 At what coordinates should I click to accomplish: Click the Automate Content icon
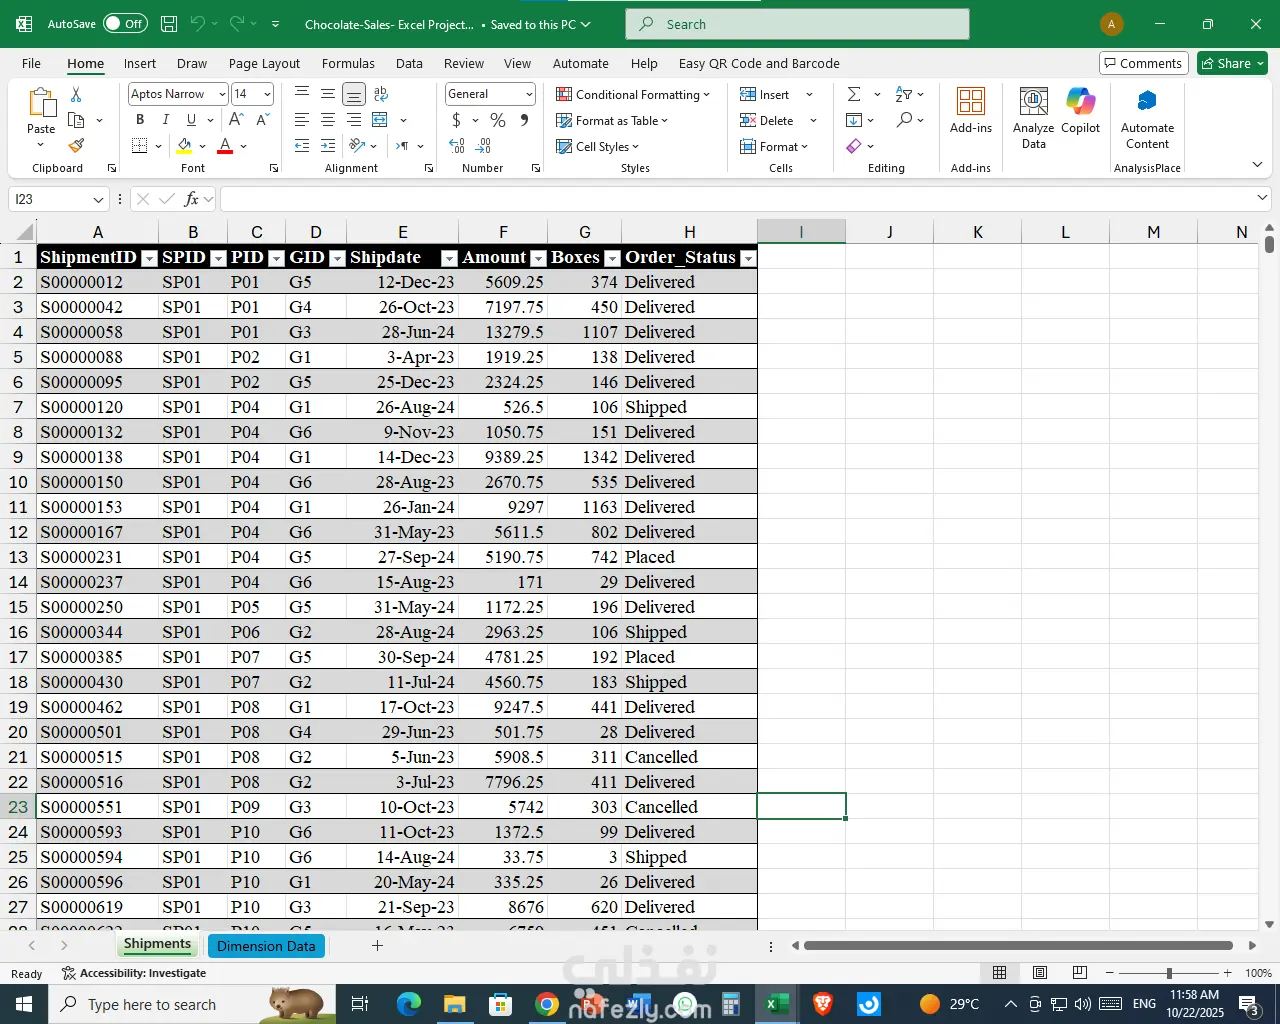tap(1147, 118)
